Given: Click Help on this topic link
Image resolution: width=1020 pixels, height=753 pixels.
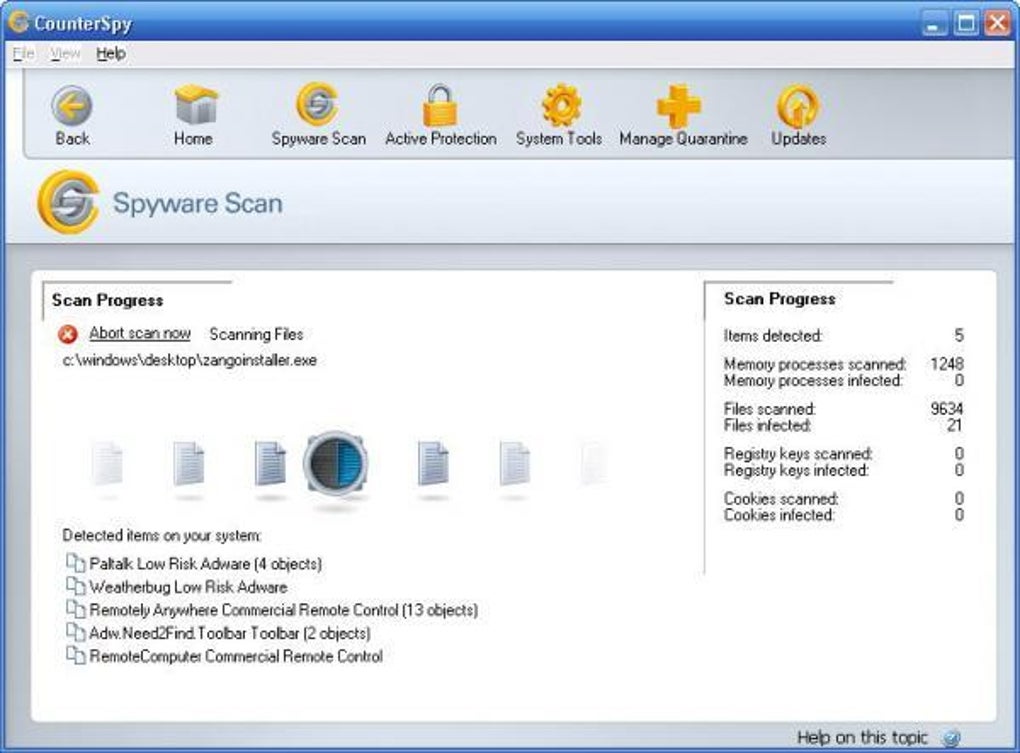Looking at the screenshot, I should click(x=862, y=737).
